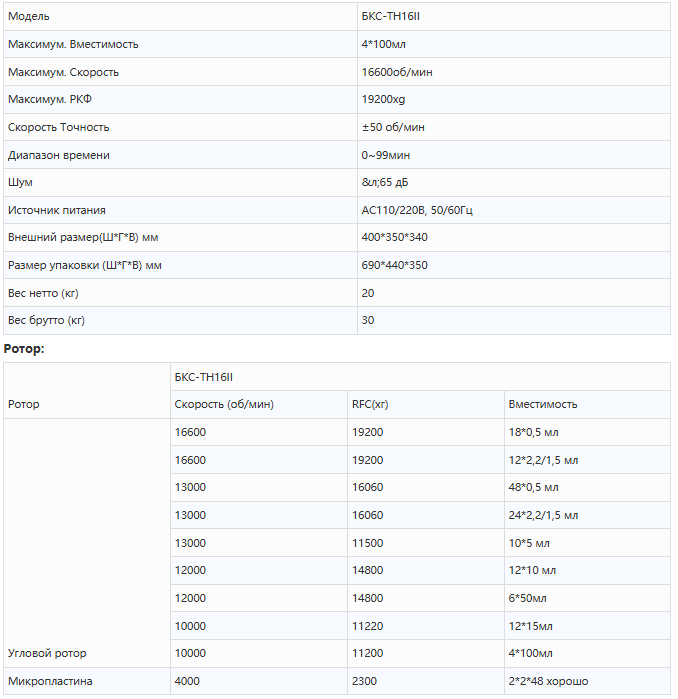Click the 400*350*340 external size value
The height and width of the screenshot is (699, 678).
[395, 238]
